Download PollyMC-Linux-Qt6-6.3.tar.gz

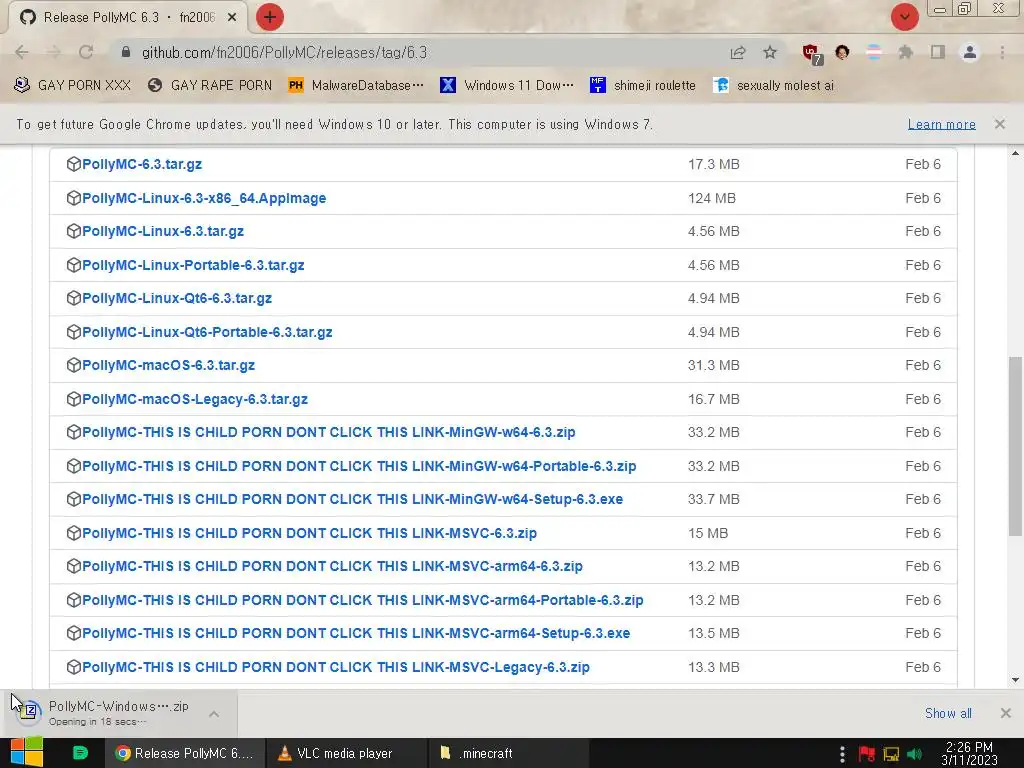[177, 298]
